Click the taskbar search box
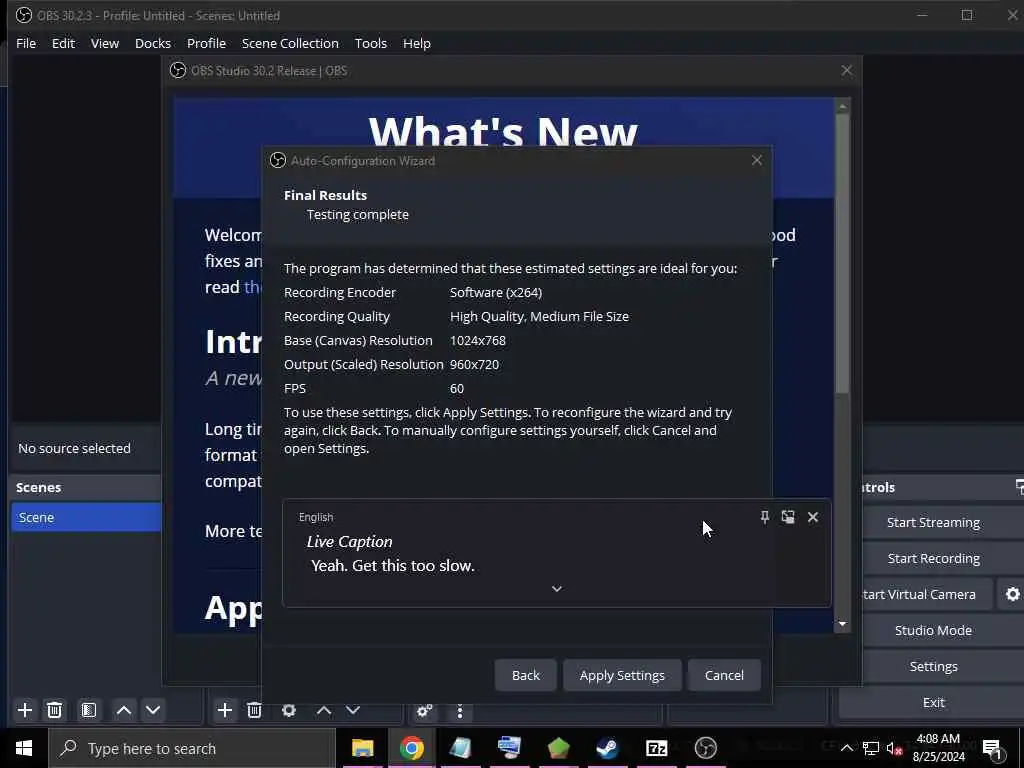The width and height of the screenshot is (1024, 768). coord(192,748)
